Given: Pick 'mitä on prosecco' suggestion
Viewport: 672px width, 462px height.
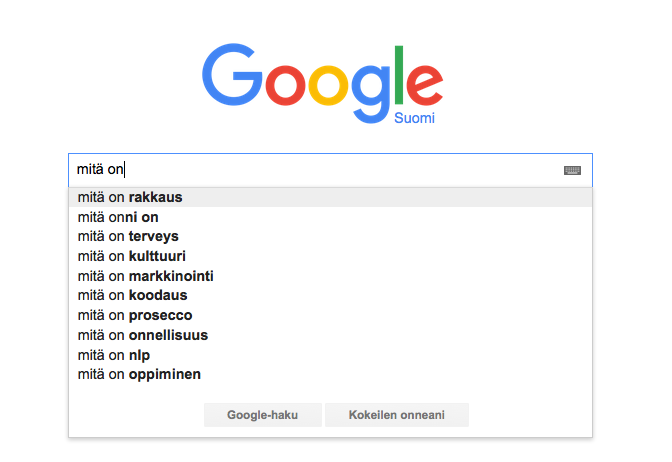Looking at the screenshot, I should click(330, 315).
